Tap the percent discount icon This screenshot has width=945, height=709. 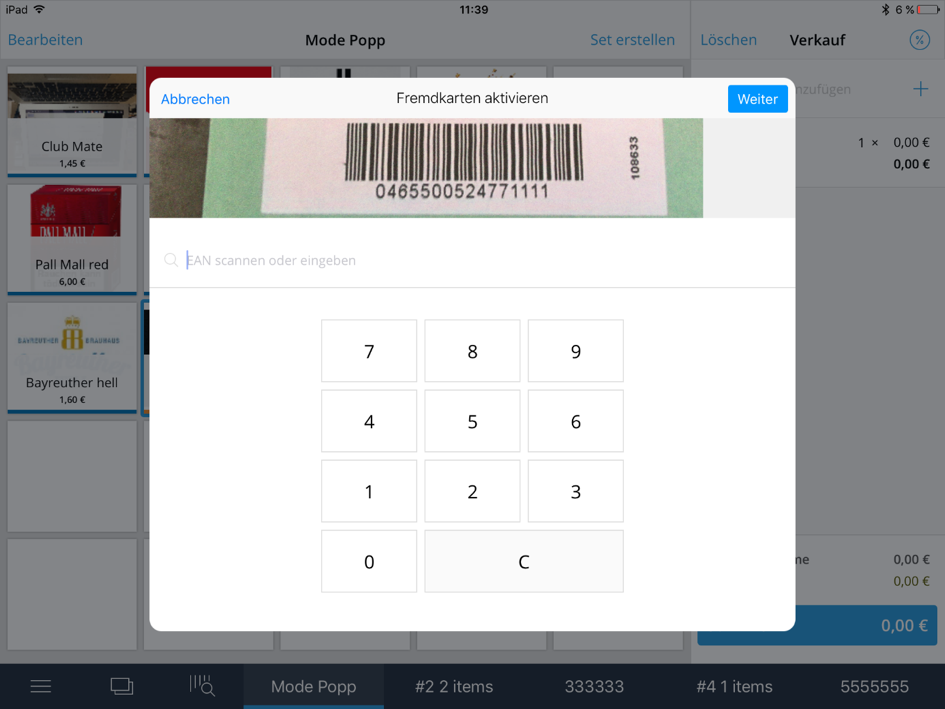pyautogui.click(x=919, y=40)
